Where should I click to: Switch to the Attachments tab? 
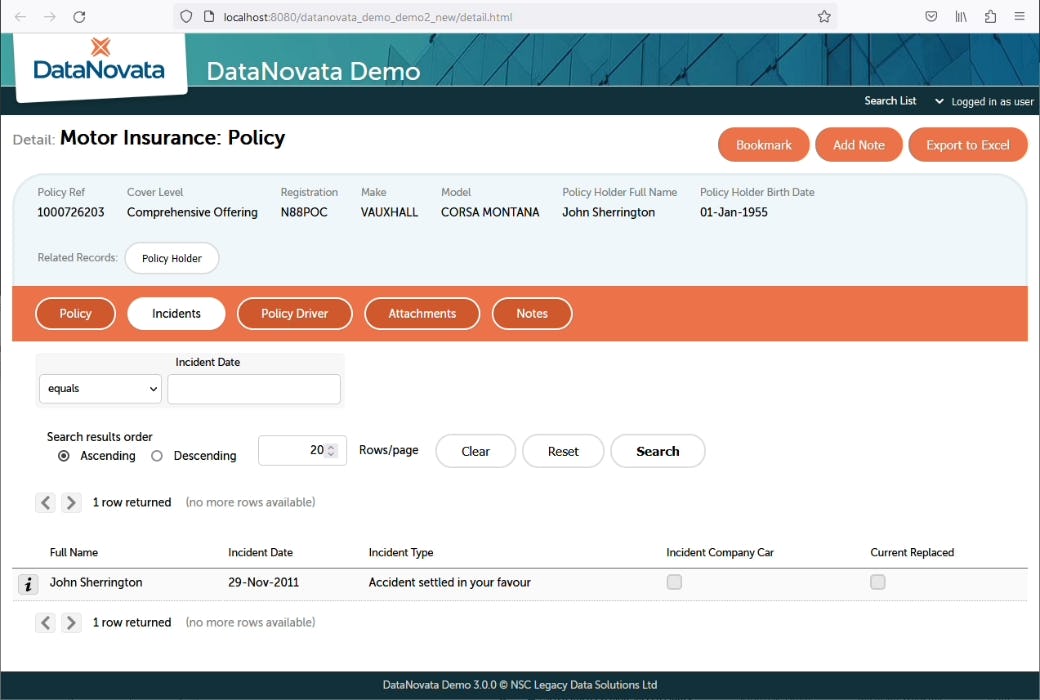421,313
